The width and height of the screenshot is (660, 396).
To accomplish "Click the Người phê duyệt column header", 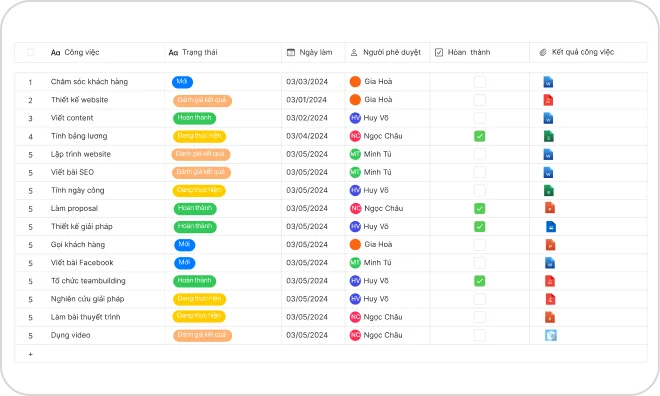I will pyautogui.click(x=387, y=53).
